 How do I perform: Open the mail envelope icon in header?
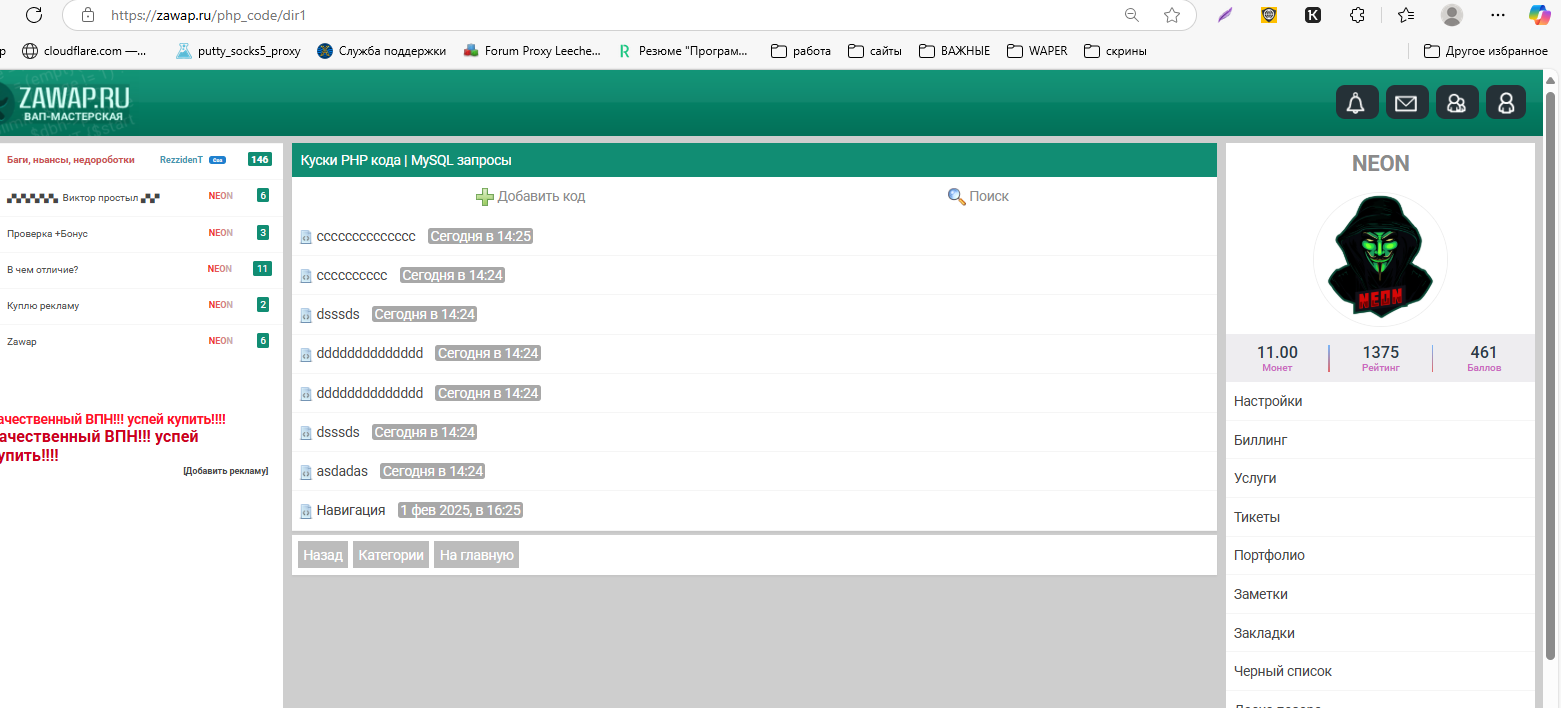[x=1406, y=103]
